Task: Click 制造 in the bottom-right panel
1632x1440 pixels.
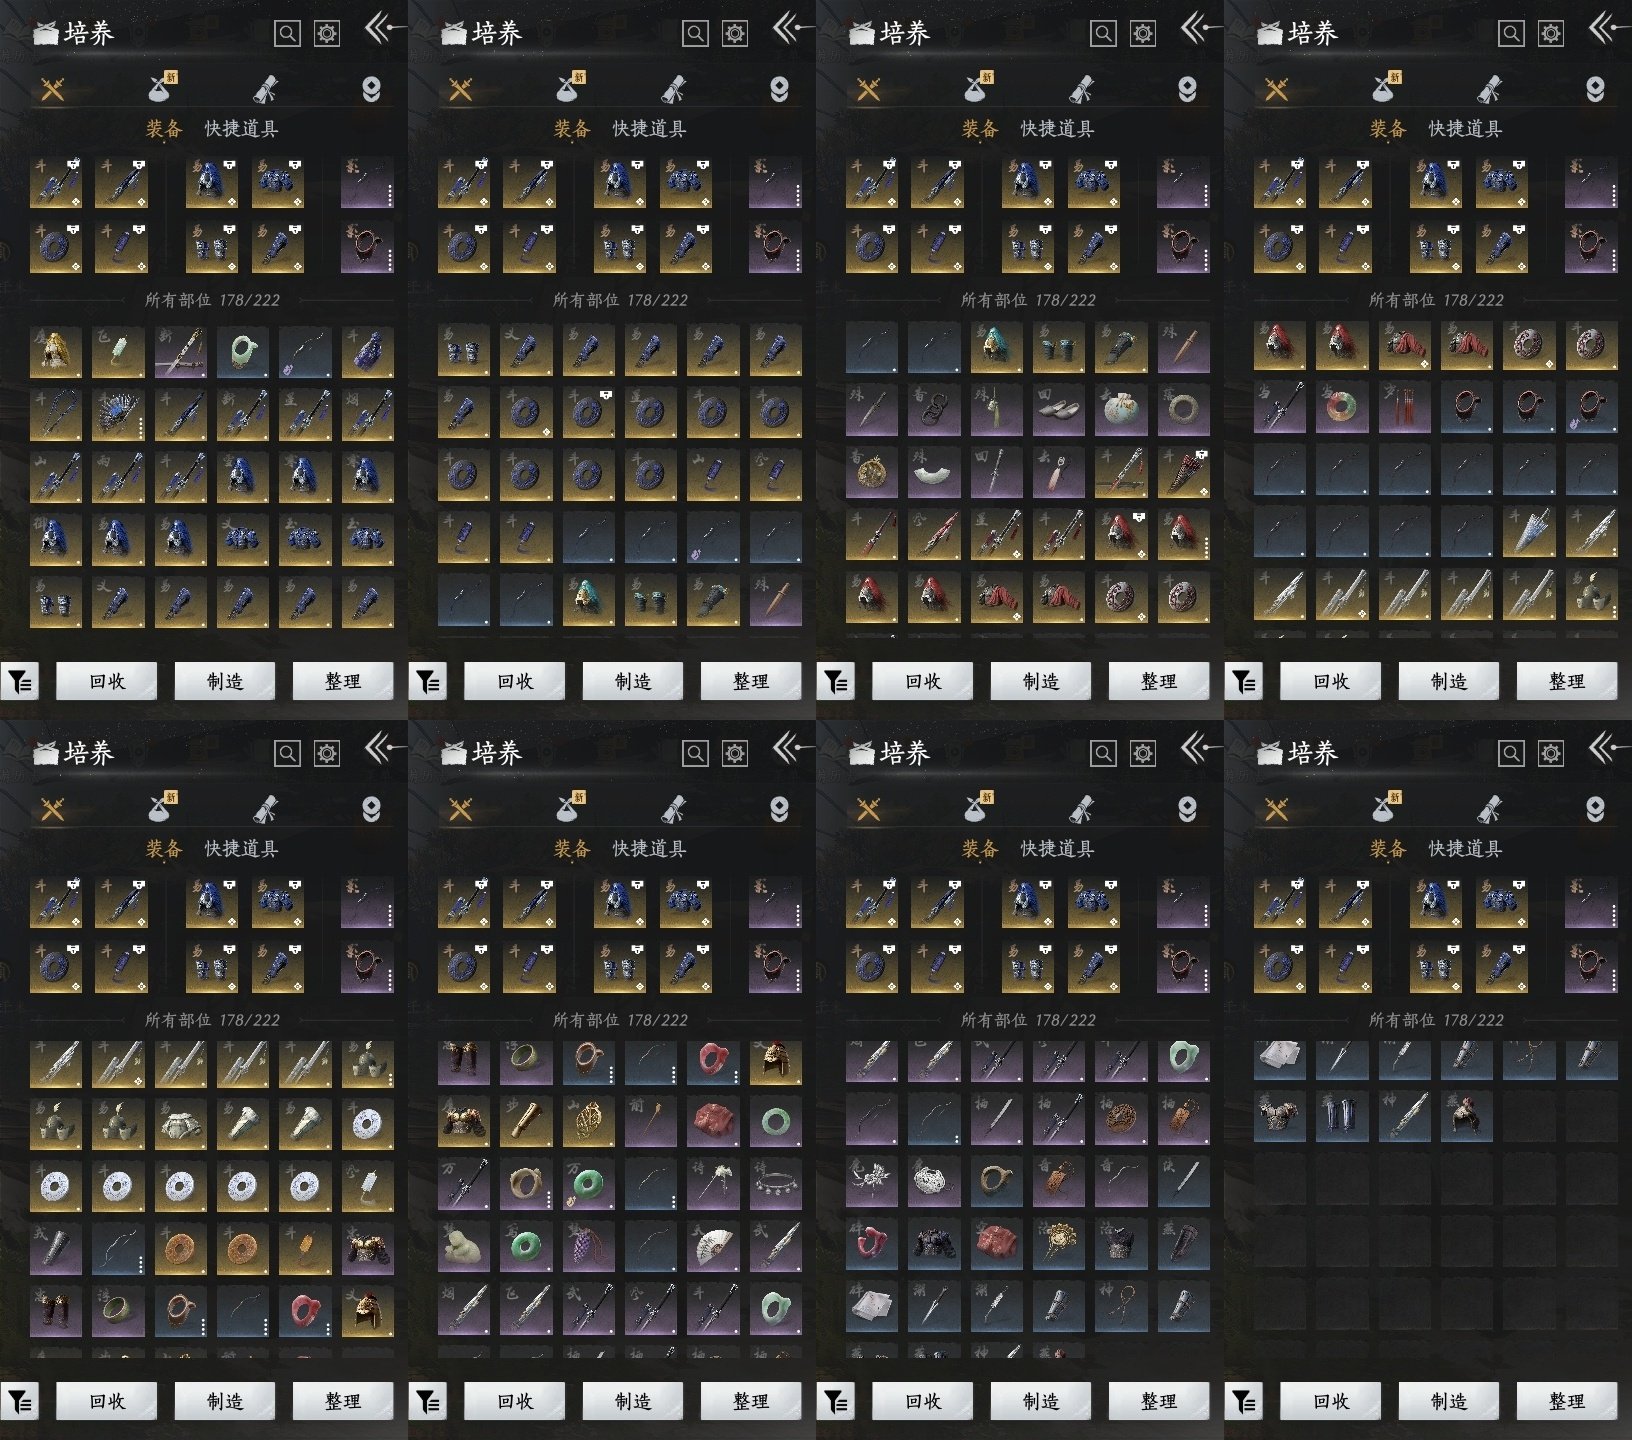Action: pos(1449,1401)
